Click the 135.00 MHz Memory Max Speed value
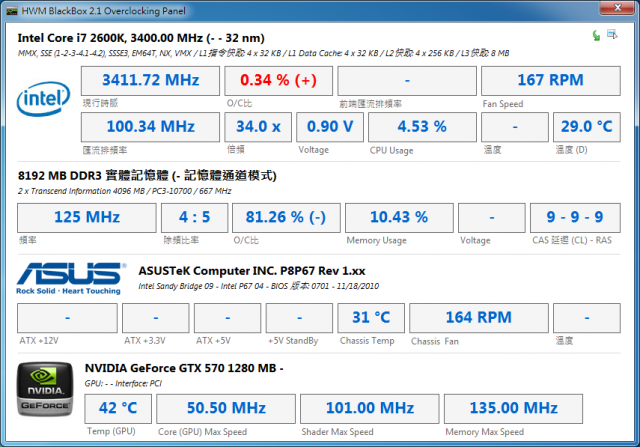640x447 pixels. coord(513,409)
